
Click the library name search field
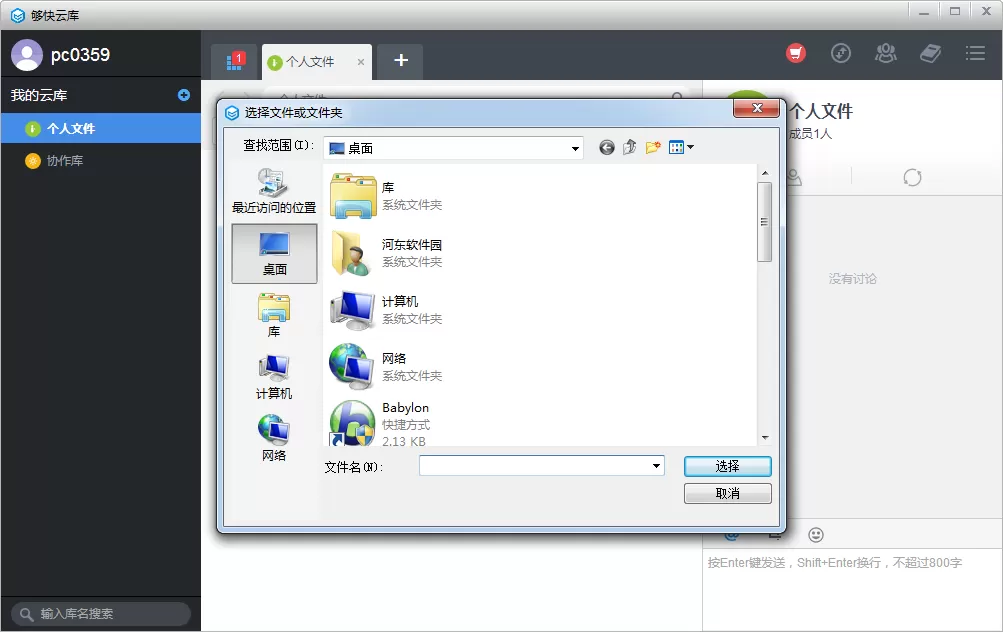click(x=100, y=613)
